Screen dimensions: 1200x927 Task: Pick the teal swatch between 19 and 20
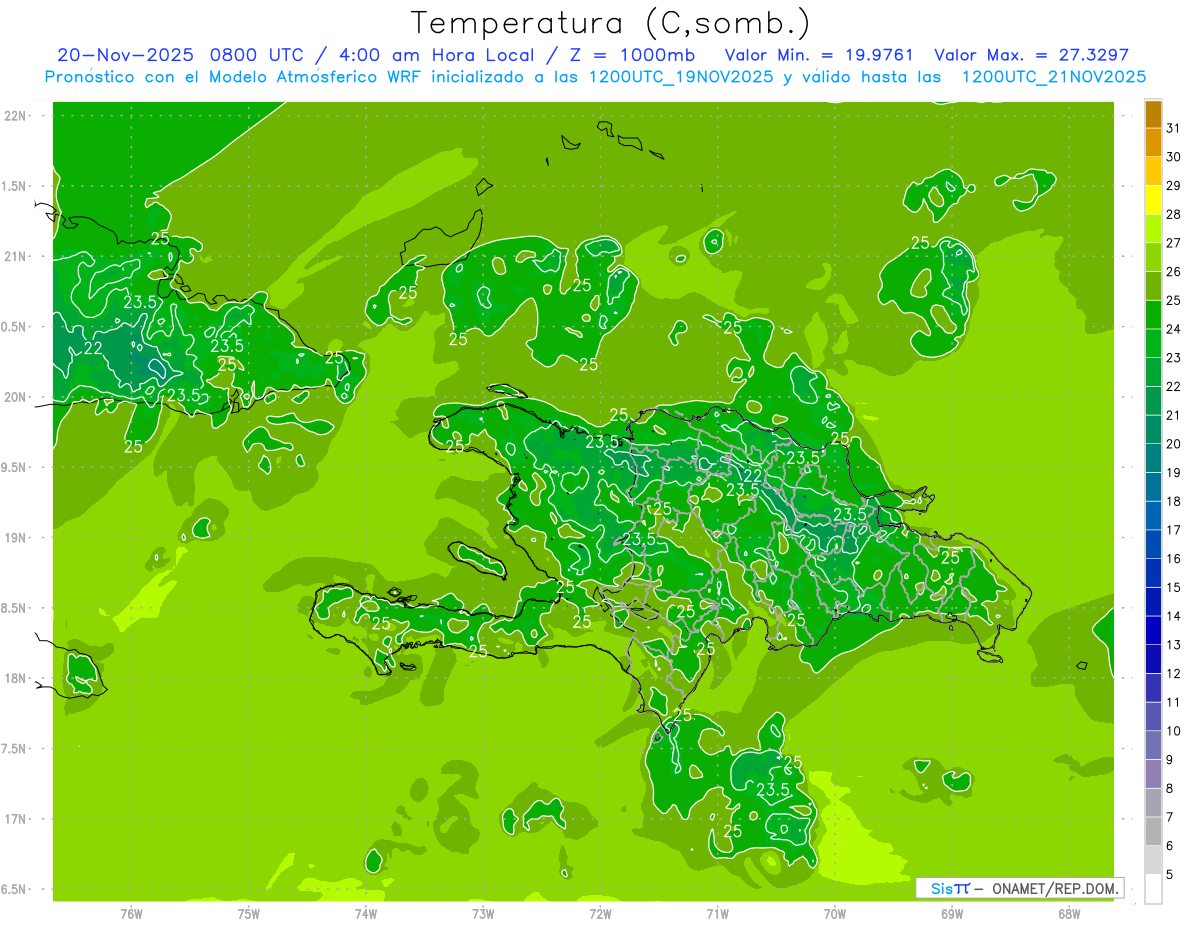(x=1153, y=458)
